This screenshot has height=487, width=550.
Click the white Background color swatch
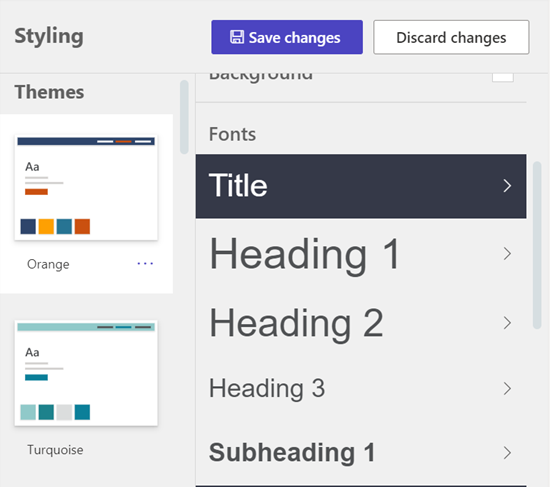[x=503, y=77]
